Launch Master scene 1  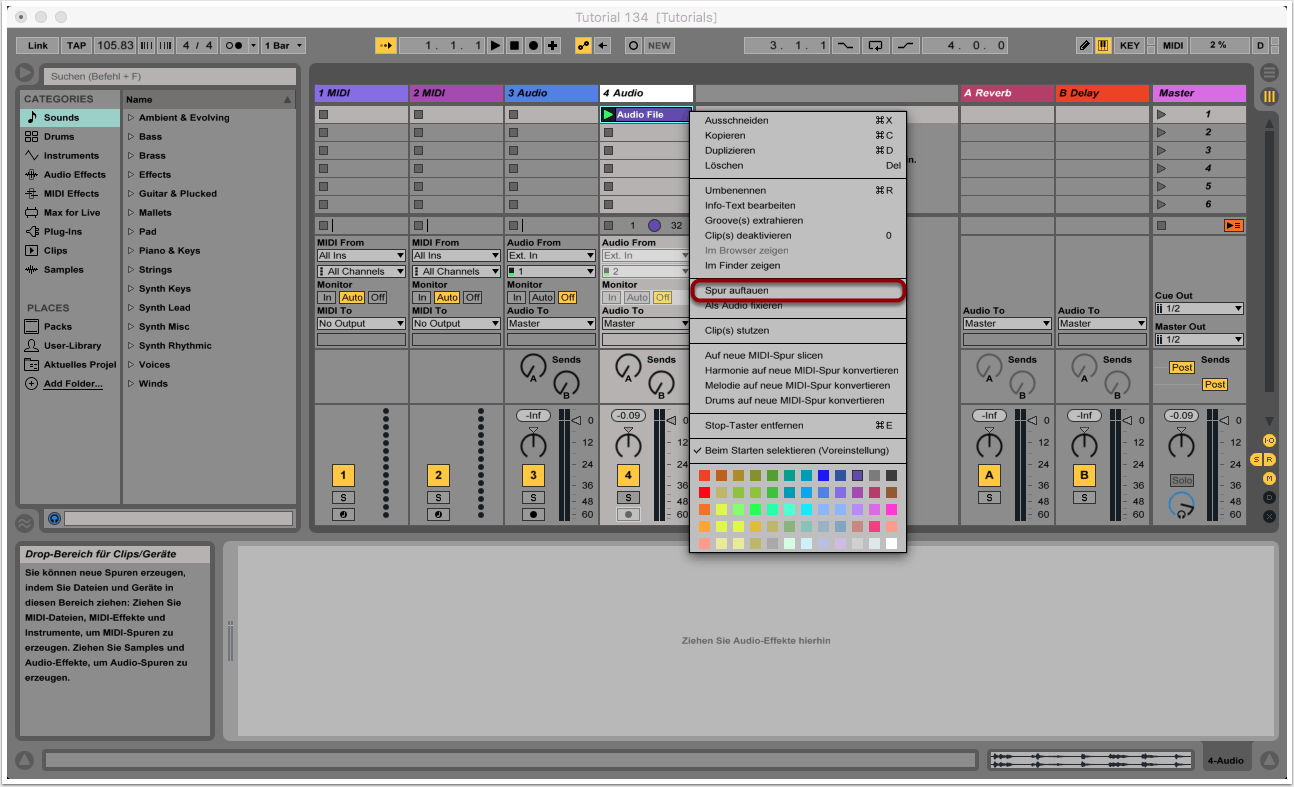1161,115
